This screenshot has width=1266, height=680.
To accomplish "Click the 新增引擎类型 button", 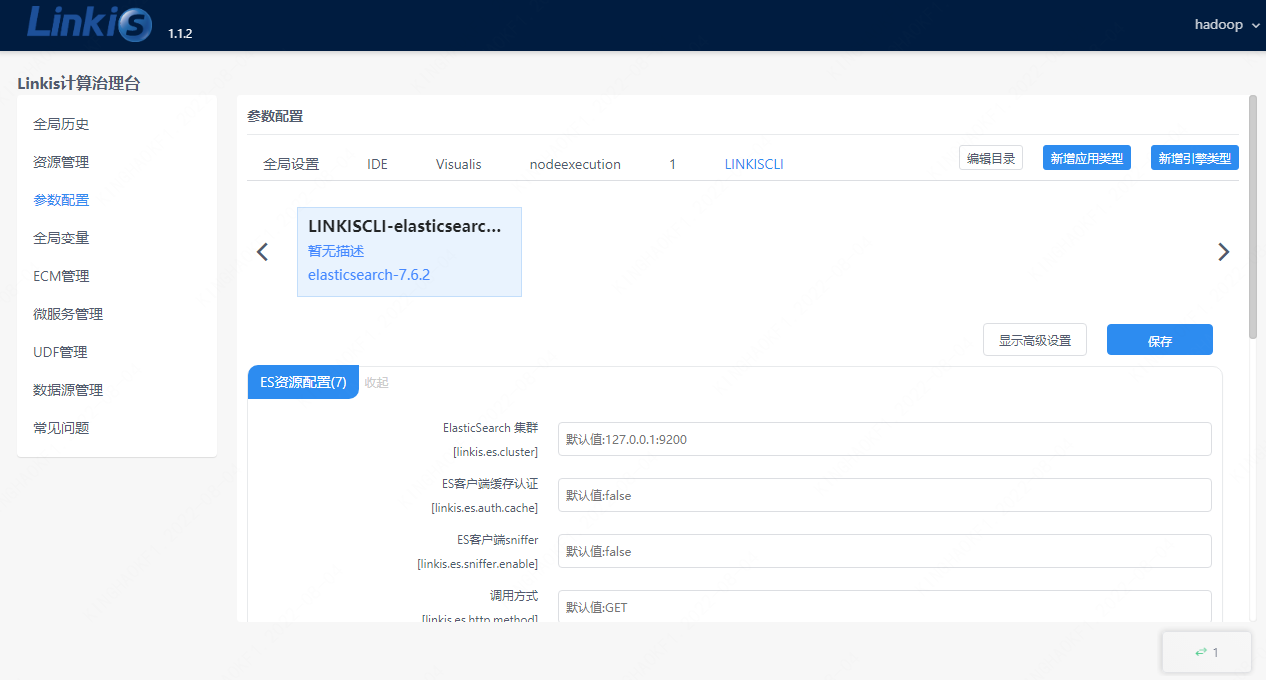I will (x=1194, y=157).
